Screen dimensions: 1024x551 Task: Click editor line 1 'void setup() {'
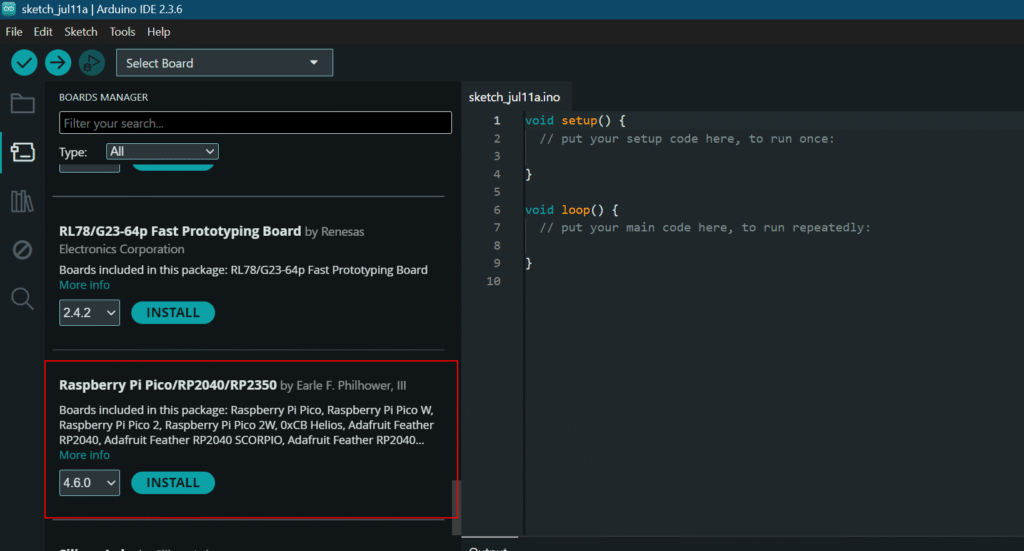[x=575, y=121]
